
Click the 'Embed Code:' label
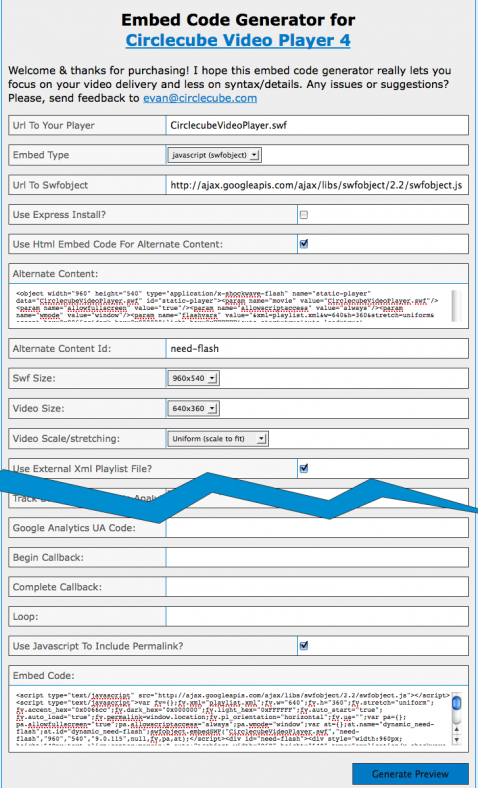[x=43, y=675]
